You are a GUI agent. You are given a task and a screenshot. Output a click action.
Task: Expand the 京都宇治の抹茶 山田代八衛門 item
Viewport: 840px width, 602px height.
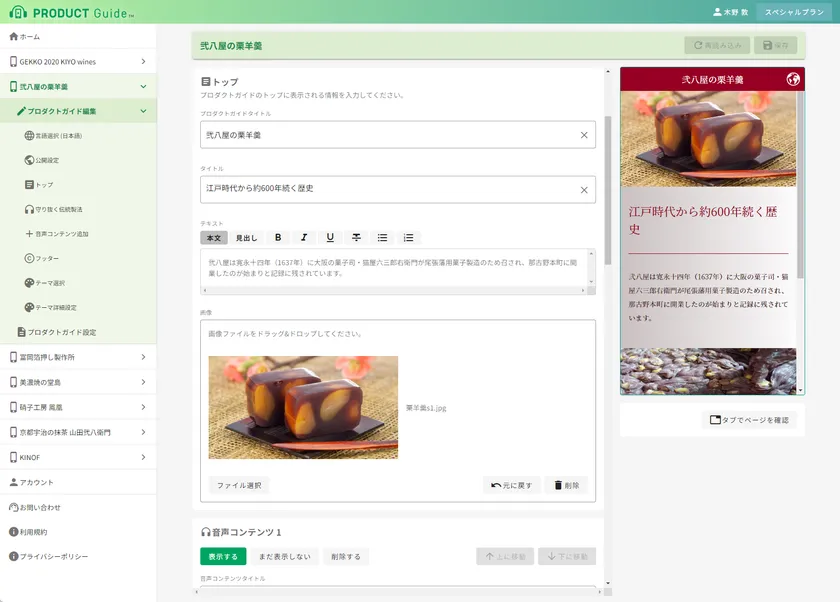[x=143, y=432]
